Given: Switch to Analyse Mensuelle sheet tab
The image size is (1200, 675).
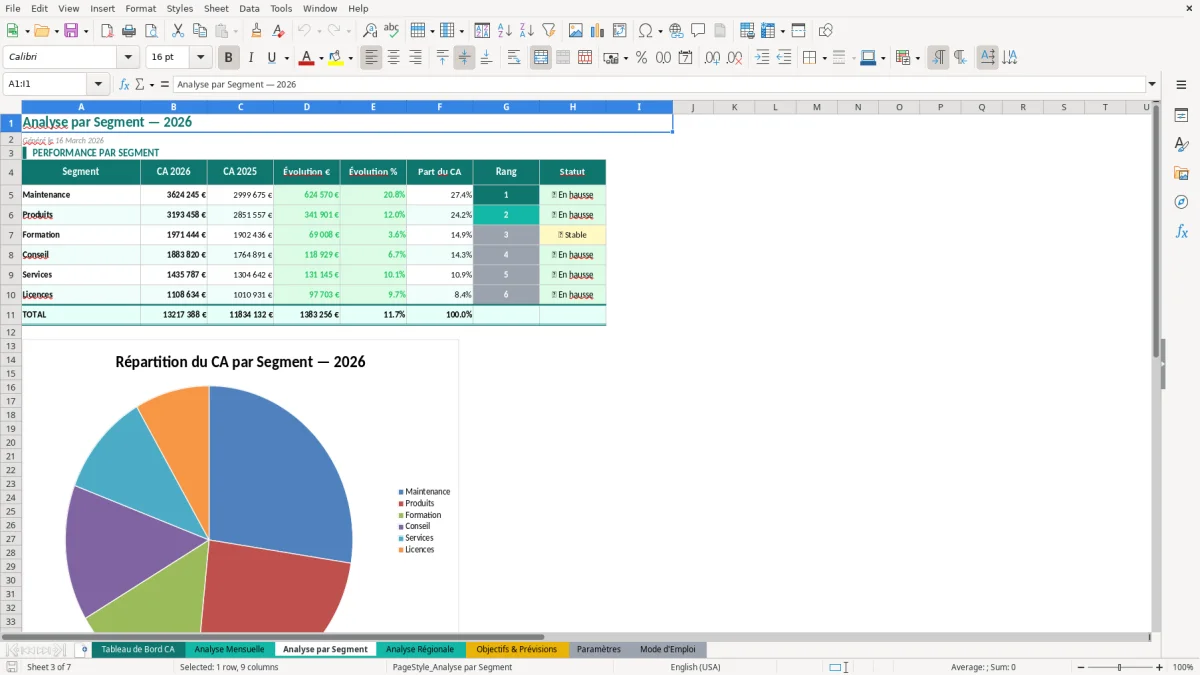Looking at the screenshot, I should pyautogui.click(x=229, y=650).
